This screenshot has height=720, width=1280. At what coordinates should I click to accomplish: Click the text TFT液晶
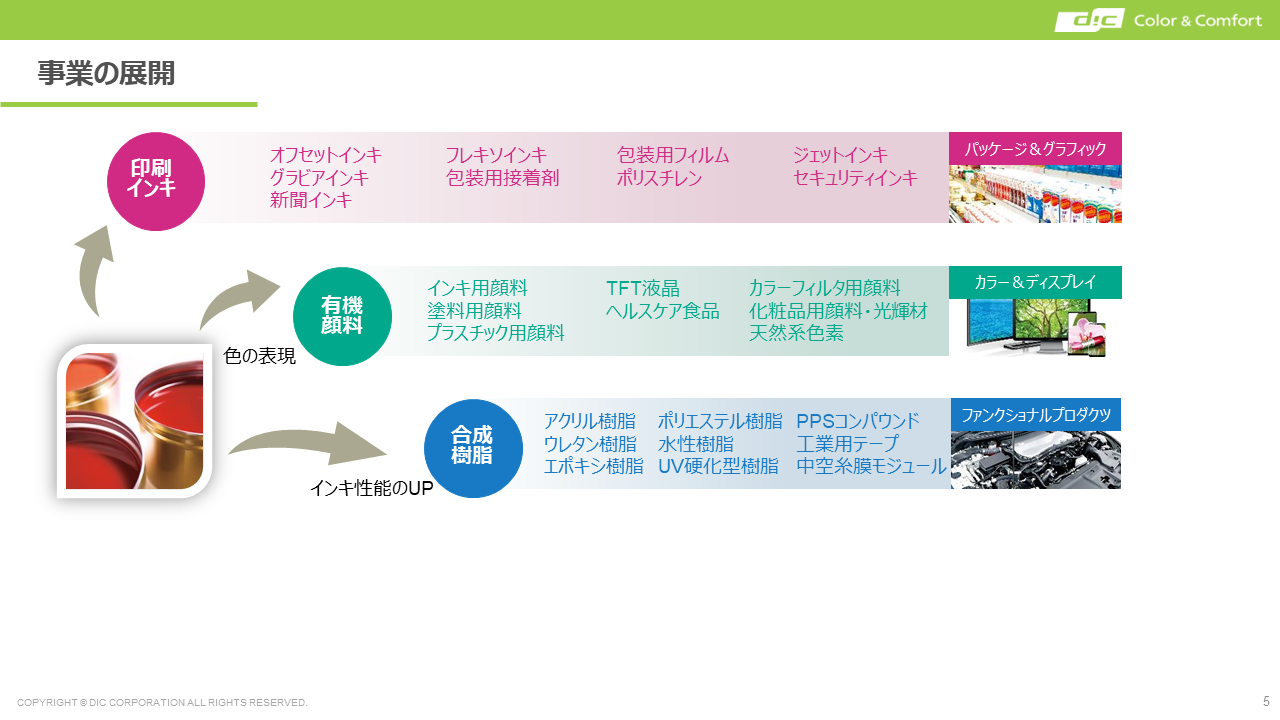click(643, 288)
